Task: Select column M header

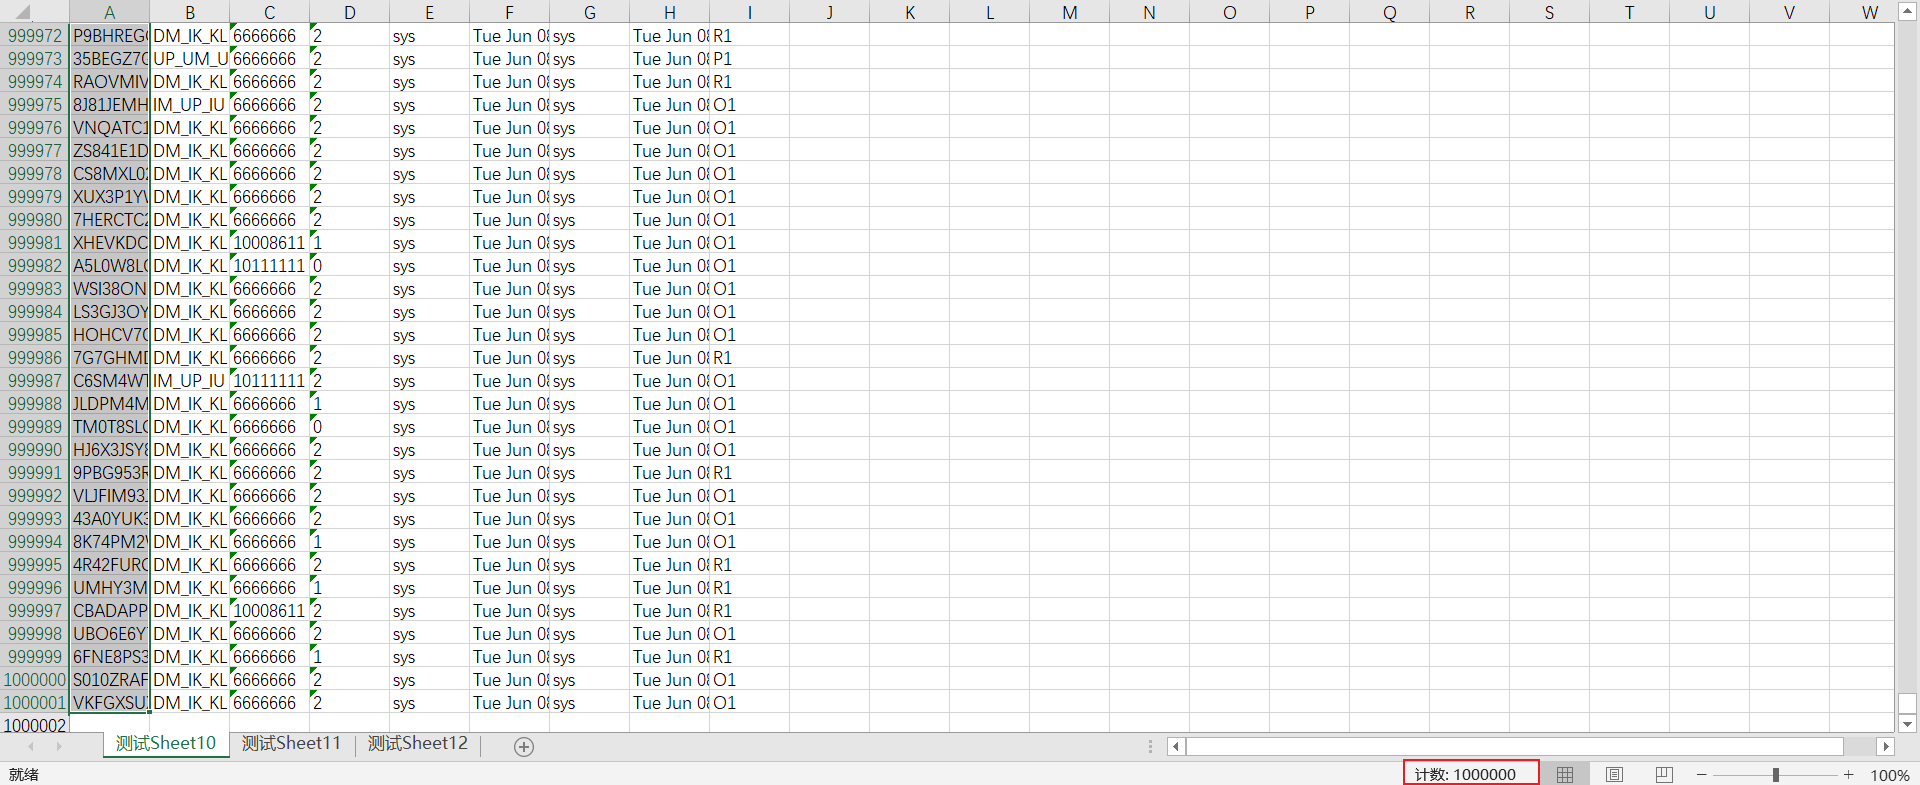Action: pos(1070,12)
